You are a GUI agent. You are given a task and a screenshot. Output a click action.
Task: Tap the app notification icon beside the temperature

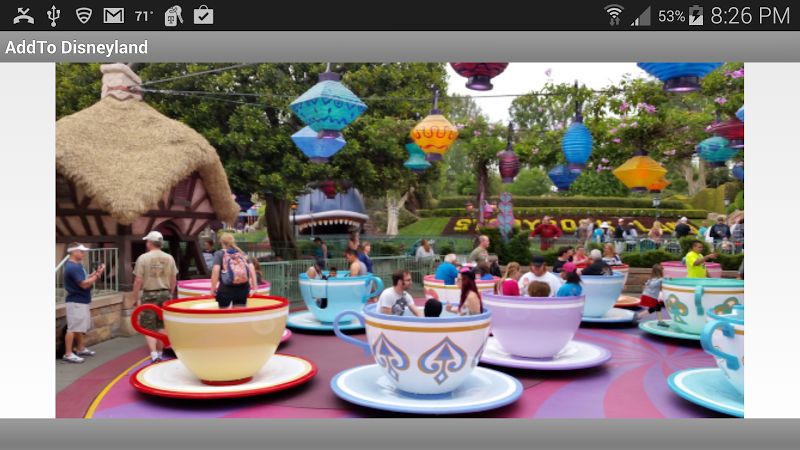coord(174,15)
